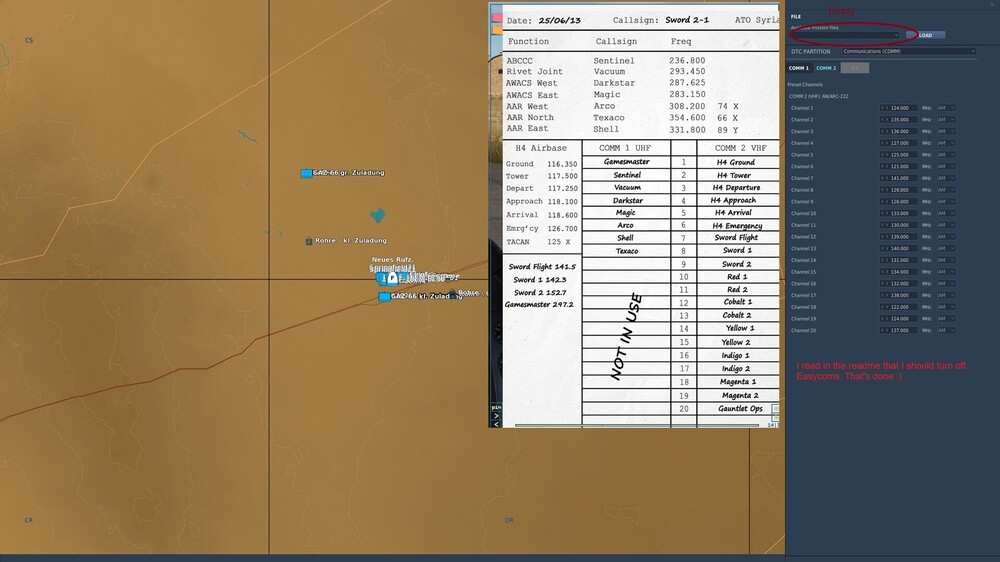
Task: Select the GAZ-66 kl. Zuladung truck marker
Action: pos(384,297)
